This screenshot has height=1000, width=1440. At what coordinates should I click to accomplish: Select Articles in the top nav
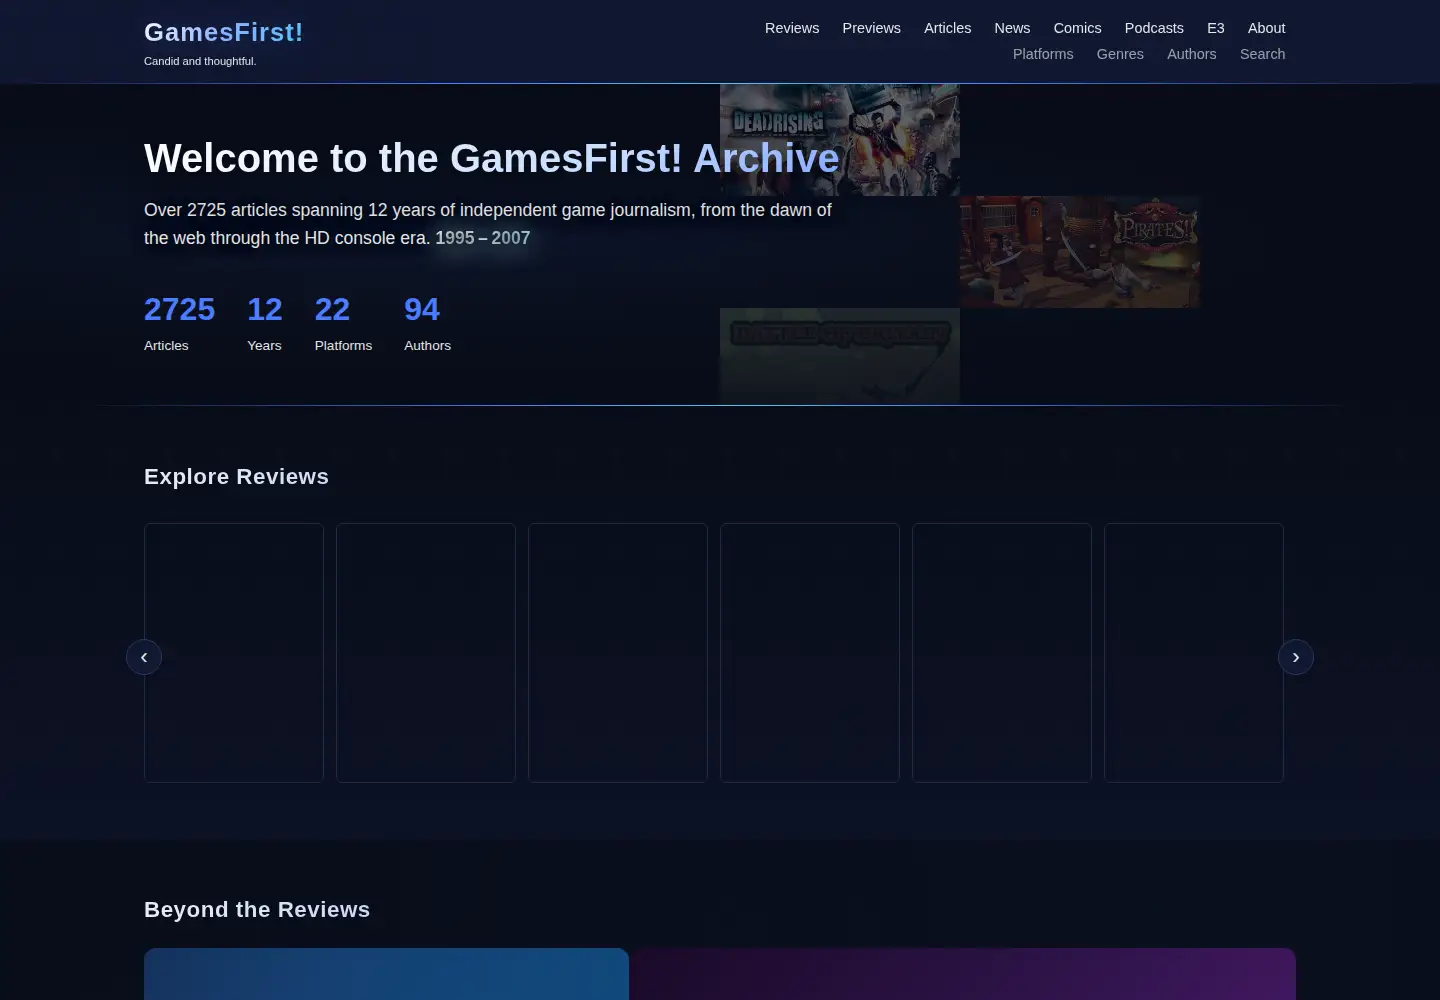(x=947, y=28)
